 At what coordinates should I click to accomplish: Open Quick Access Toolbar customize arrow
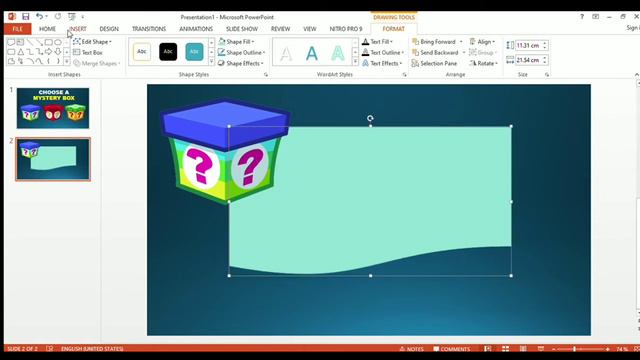point(82,17)
